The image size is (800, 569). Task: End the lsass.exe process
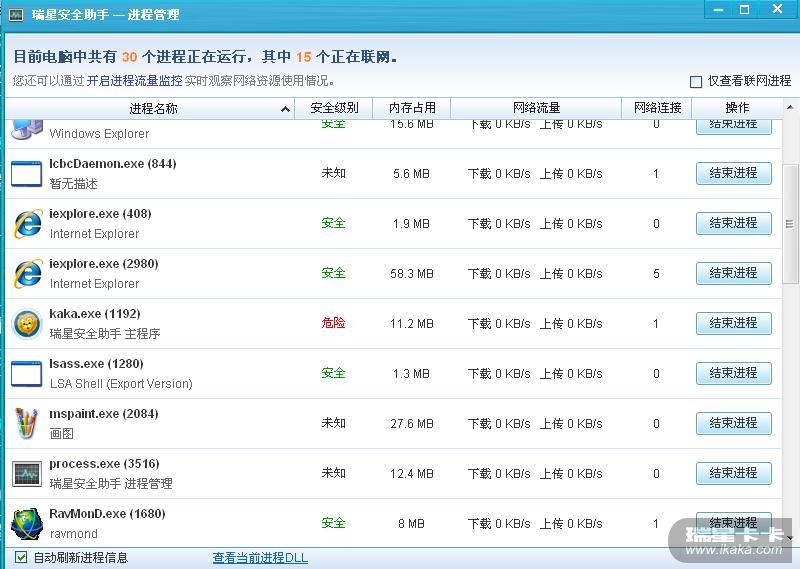click(734, 373)
